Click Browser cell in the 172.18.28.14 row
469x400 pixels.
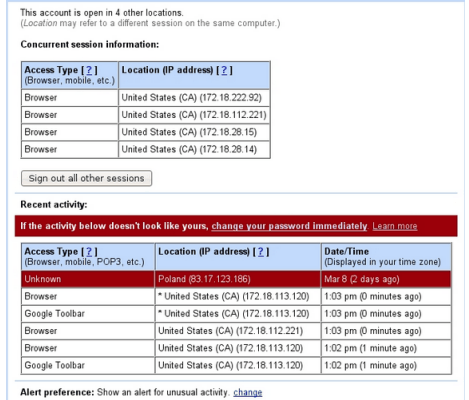[x=70, y=149]
